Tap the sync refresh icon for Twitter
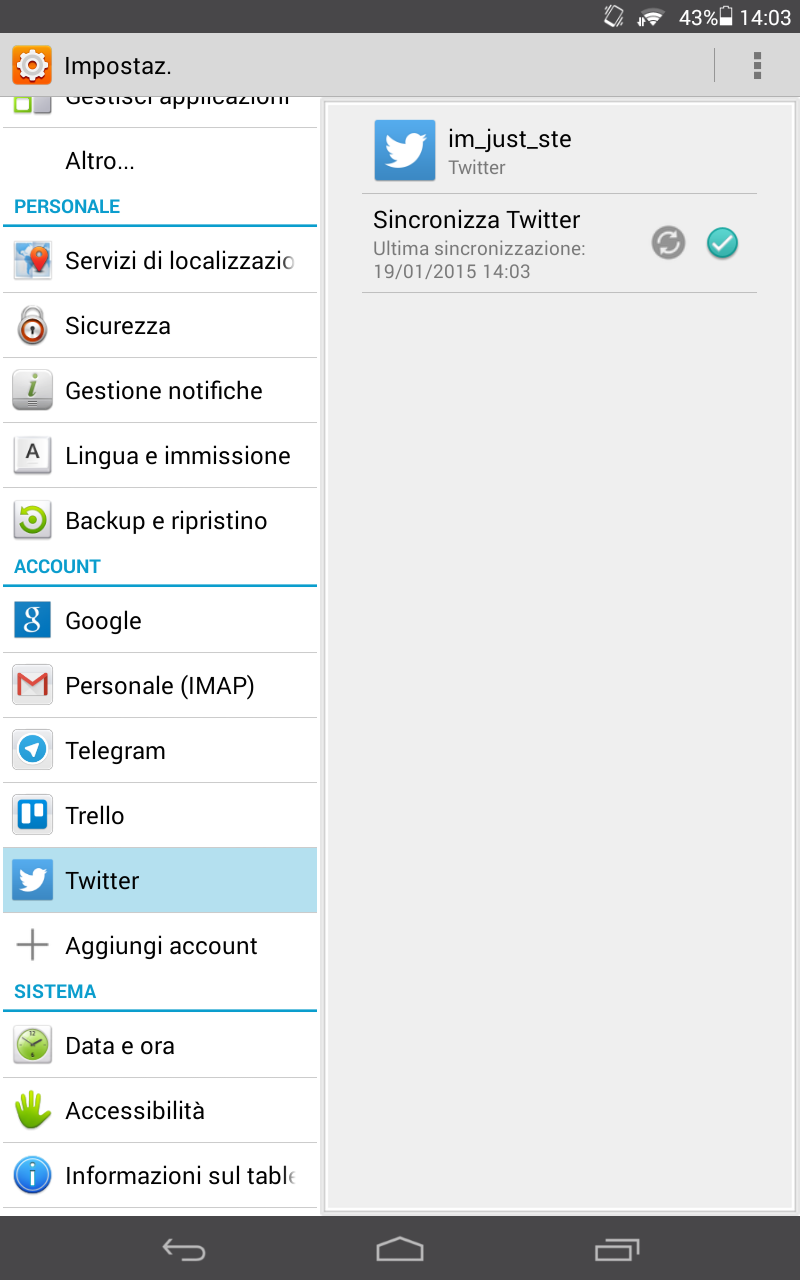 (669, 243)
